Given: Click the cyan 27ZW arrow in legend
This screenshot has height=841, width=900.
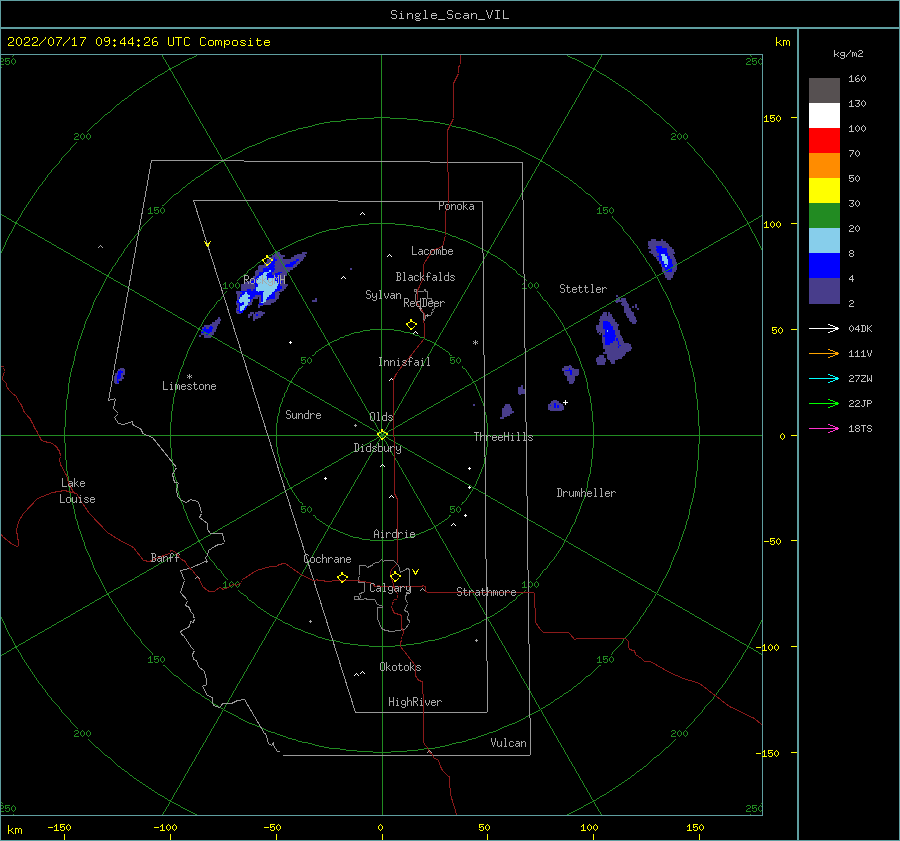Looking at the screenshot, I should [824, 378].
